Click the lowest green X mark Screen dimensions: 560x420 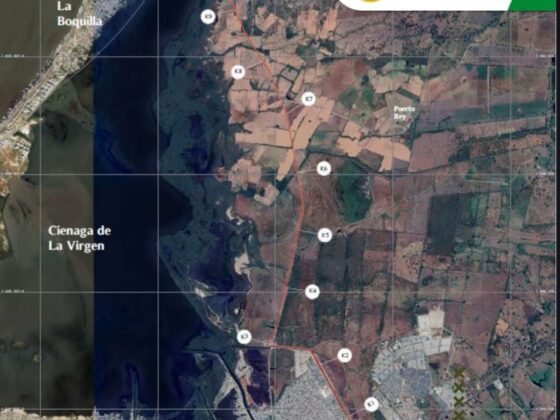[x=459, y=415]
